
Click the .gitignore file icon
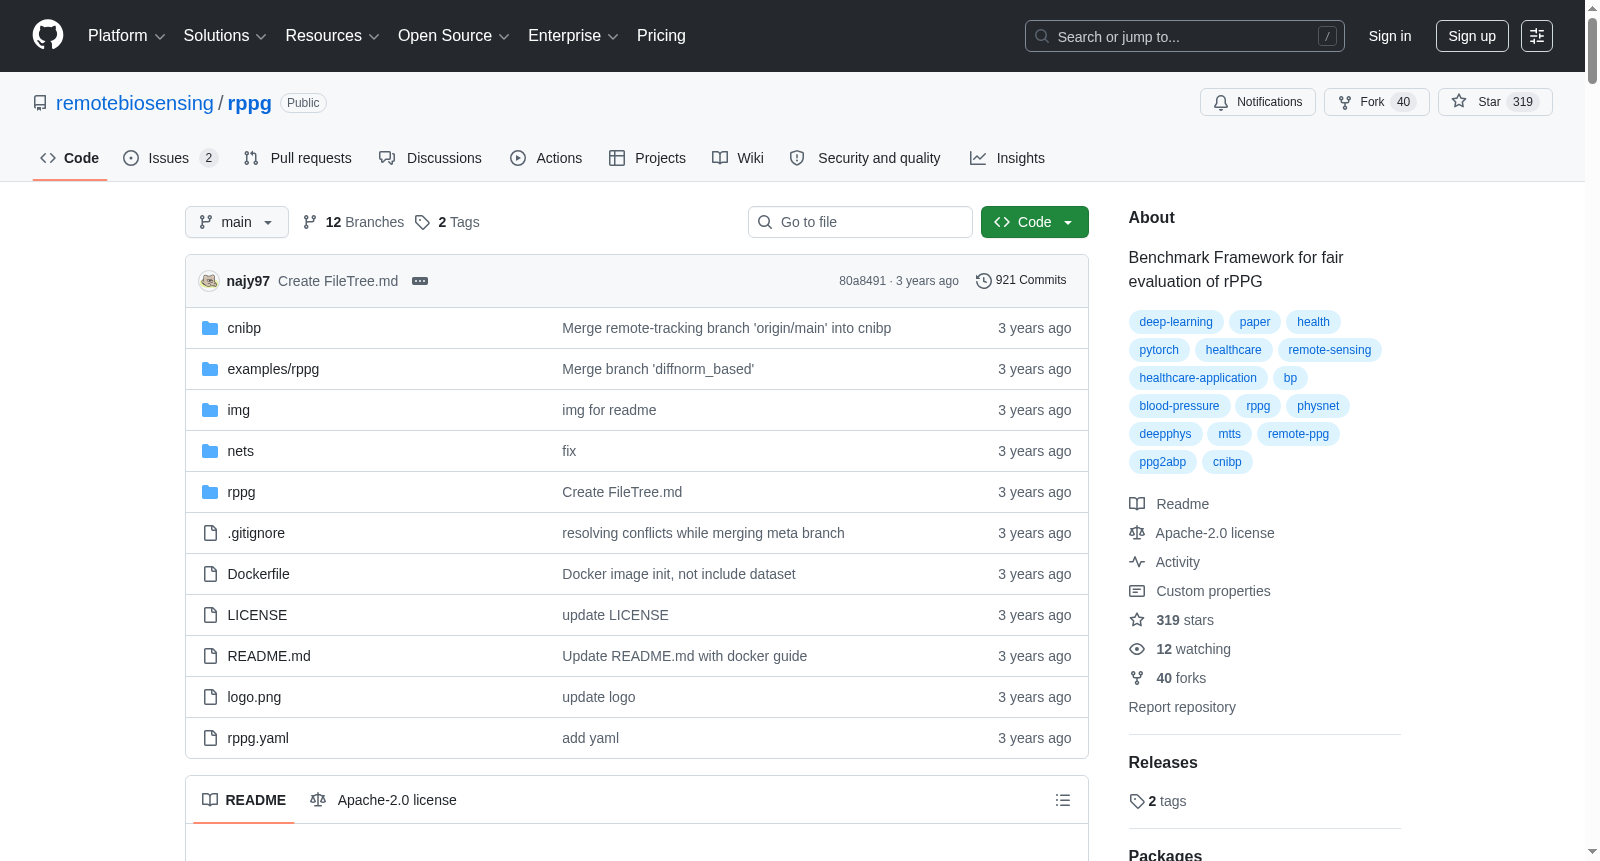tap(210, 533)
